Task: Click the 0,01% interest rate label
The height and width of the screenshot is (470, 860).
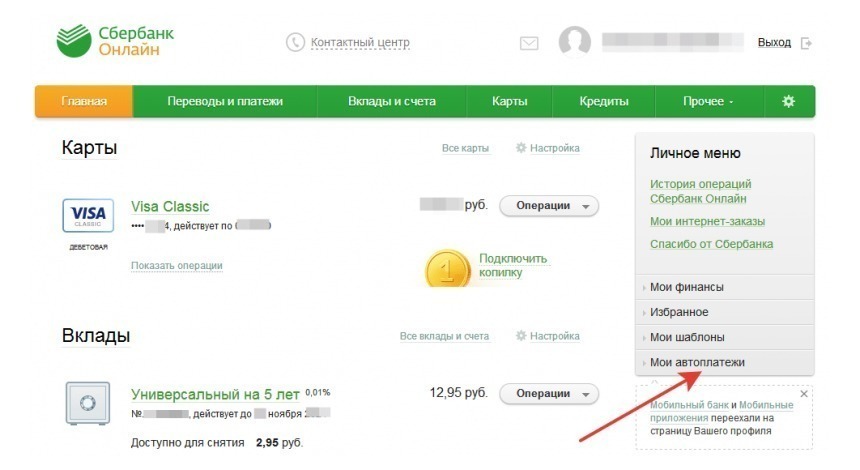Action: pos(318,392)
